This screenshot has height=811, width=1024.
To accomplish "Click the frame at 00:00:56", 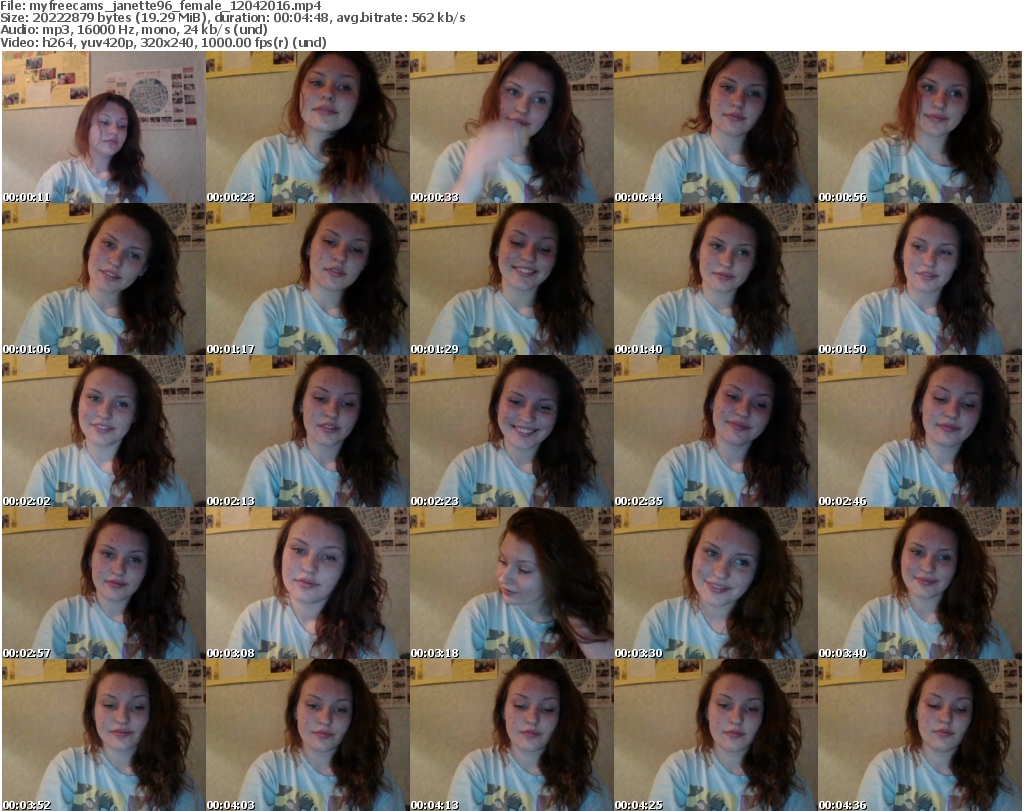I will tap(919, 127).
